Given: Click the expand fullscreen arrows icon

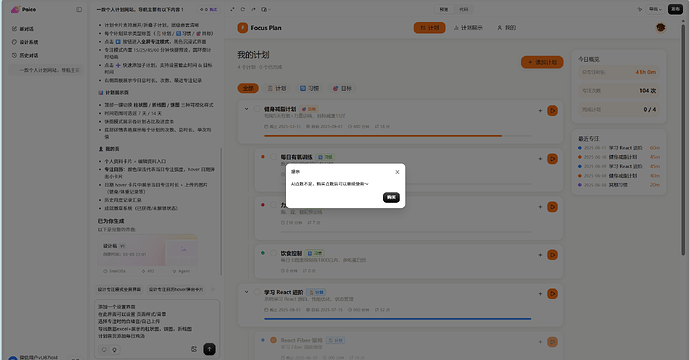Looking at the screenshot, I should click(x=232, y=9).
